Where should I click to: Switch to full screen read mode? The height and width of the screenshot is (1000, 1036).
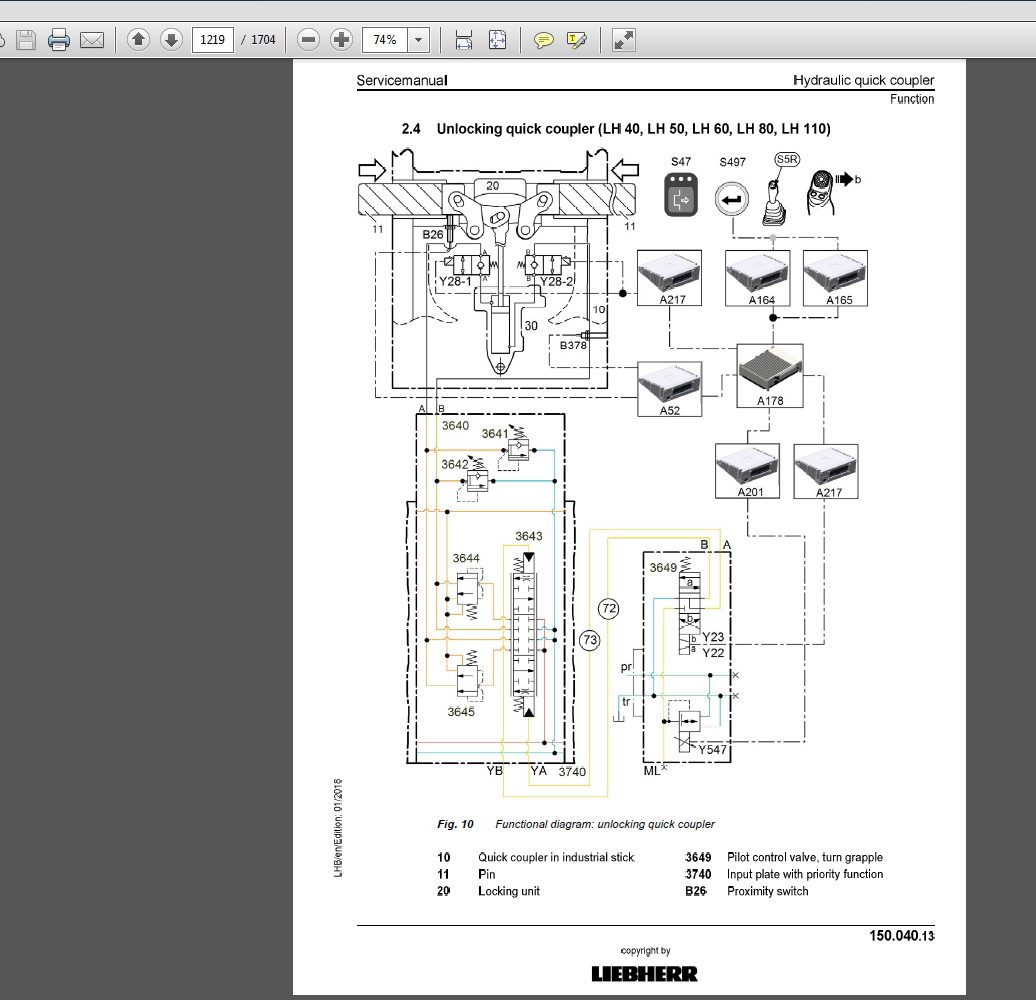pos(624,40)
